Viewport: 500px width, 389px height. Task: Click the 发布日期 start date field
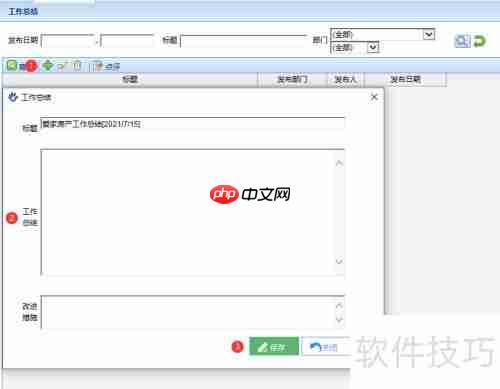coord(68,41)
